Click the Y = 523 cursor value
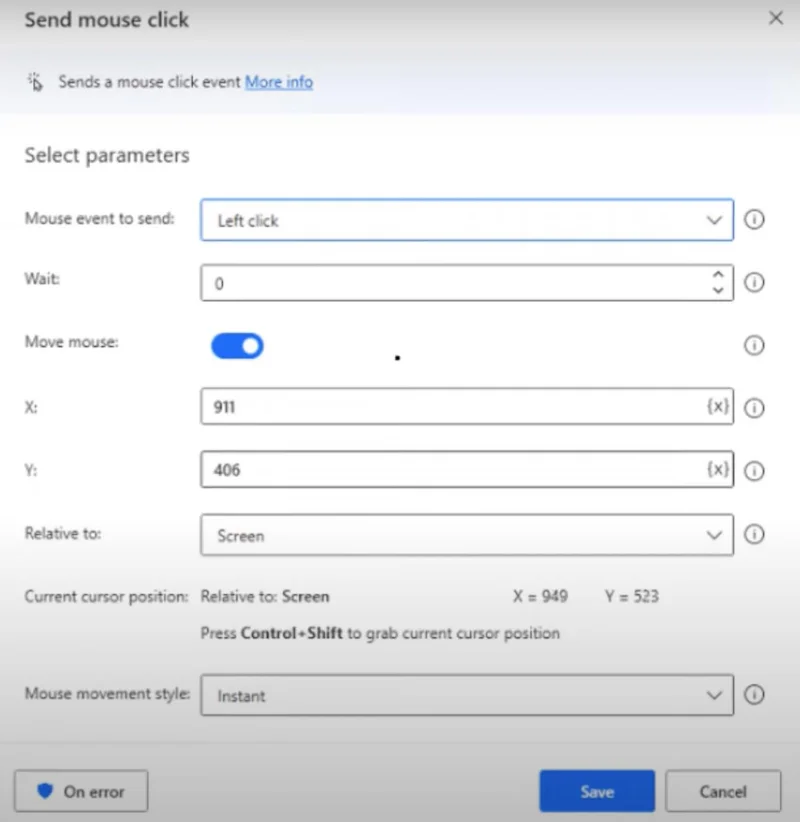Viewport: 800px width, 822px height. (632, 597)
